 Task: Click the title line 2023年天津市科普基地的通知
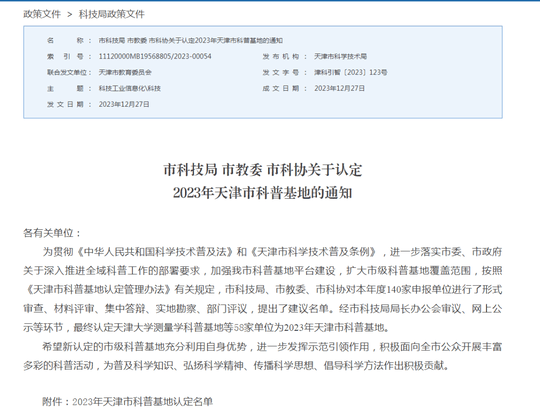(x=263, y=193)
